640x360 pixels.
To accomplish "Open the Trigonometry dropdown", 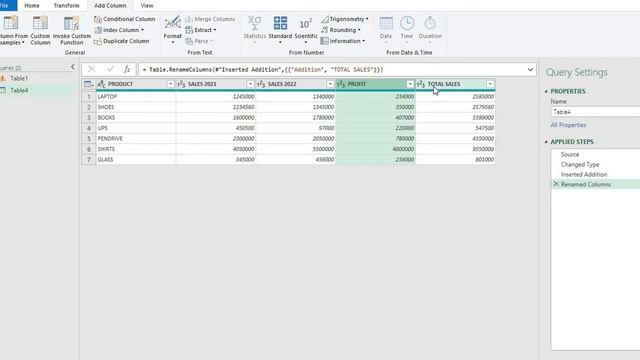I will coord(344,19).
